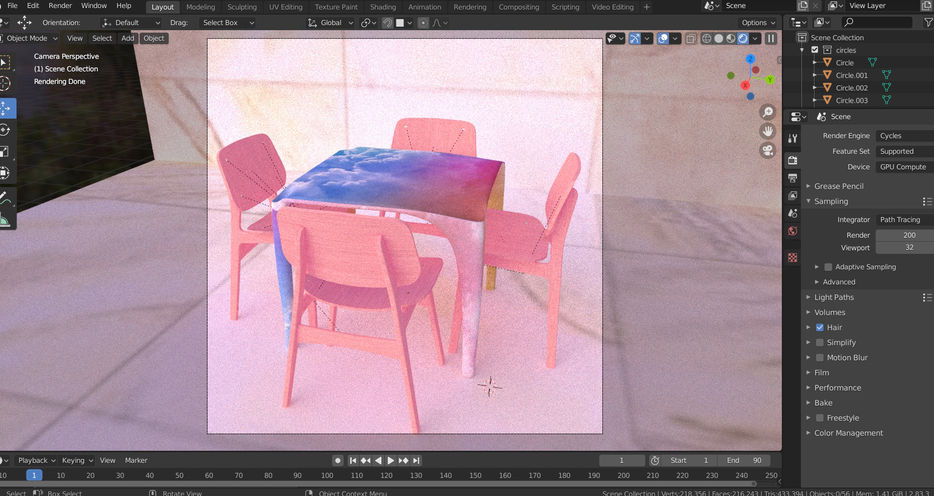The width and height of the screenshot is (934, 496).
Task: Jump to the timeline end frame button
Action: pyautogui.click(x=416, y=460)
